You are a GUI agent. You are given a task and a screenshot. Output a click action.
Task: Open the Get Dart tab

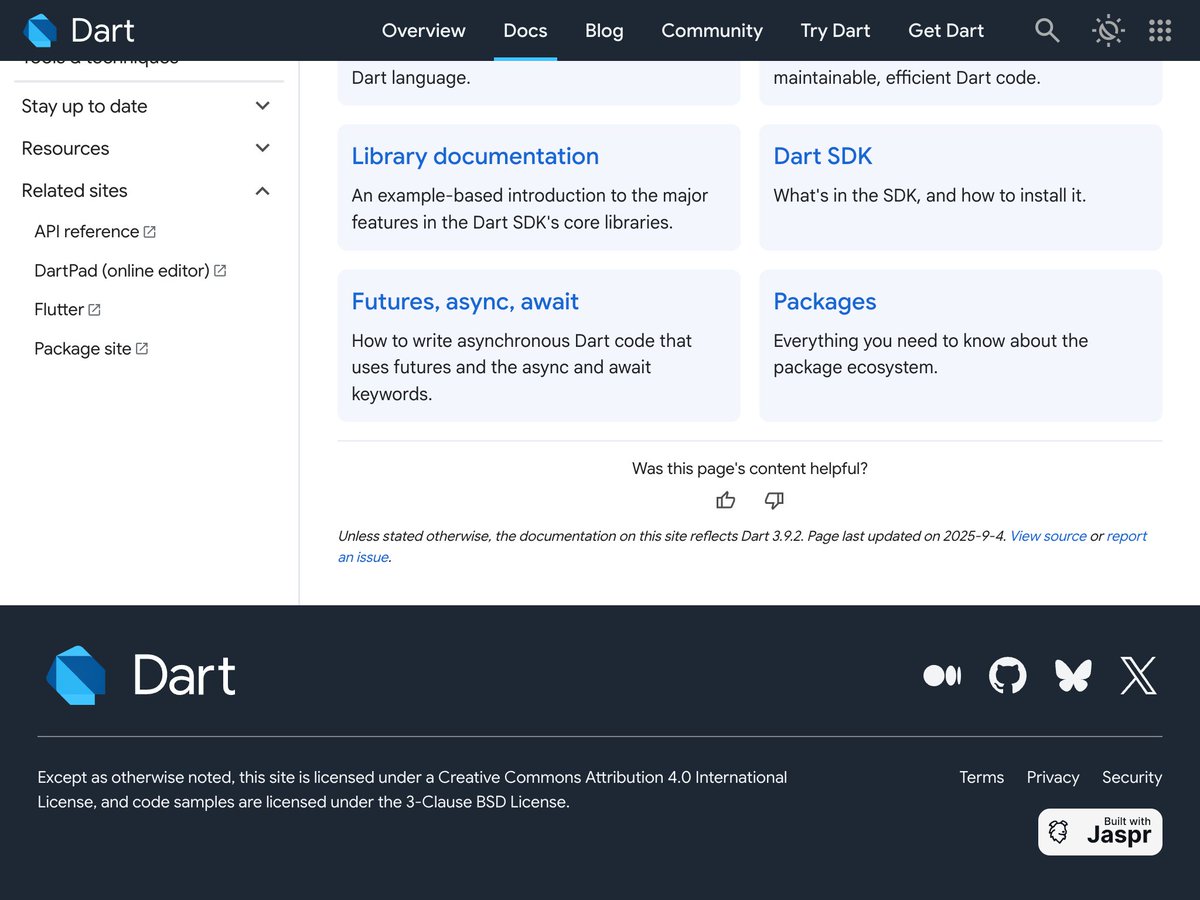(946, 31)
